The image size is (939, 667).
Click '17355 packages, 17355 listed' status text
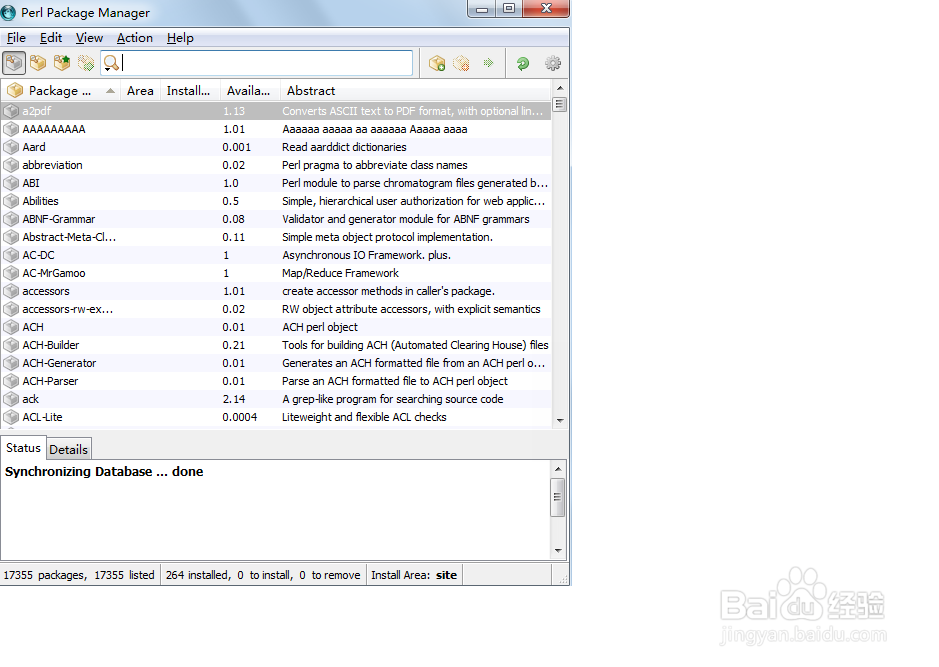coord(79,575)
